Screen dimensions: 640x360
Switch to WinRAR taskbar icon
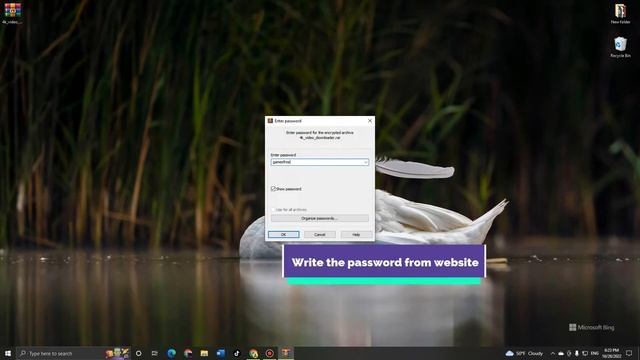[286, 353]
